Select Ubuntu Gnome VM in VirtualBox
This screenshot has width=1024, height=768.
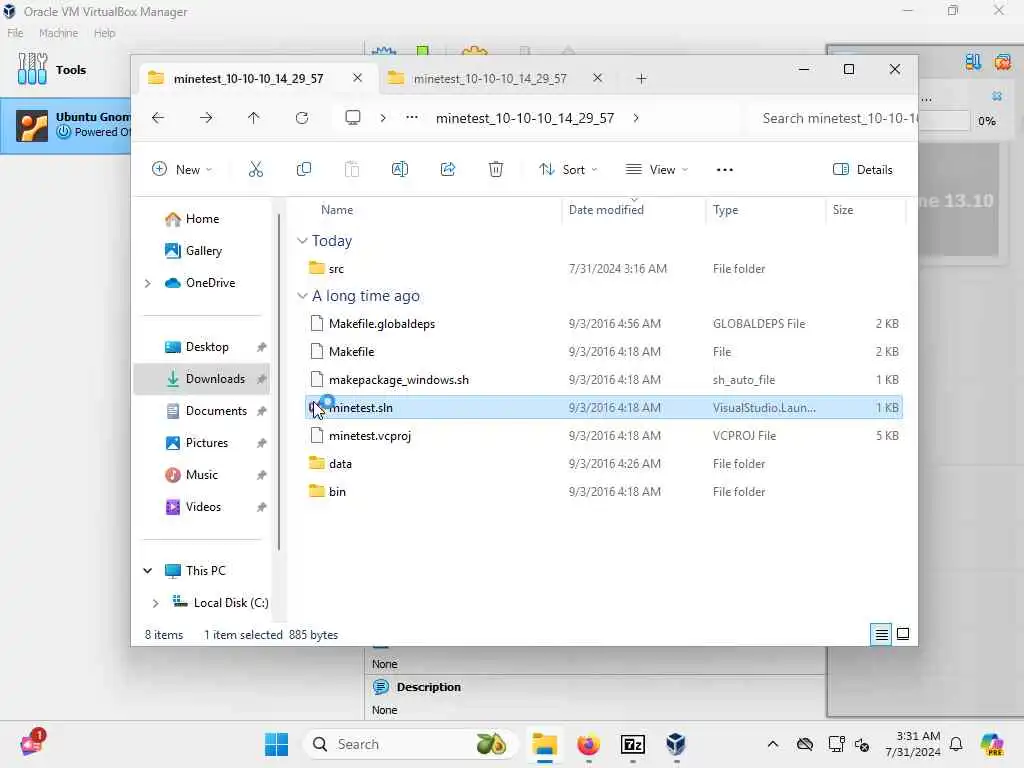coord(65,125)
